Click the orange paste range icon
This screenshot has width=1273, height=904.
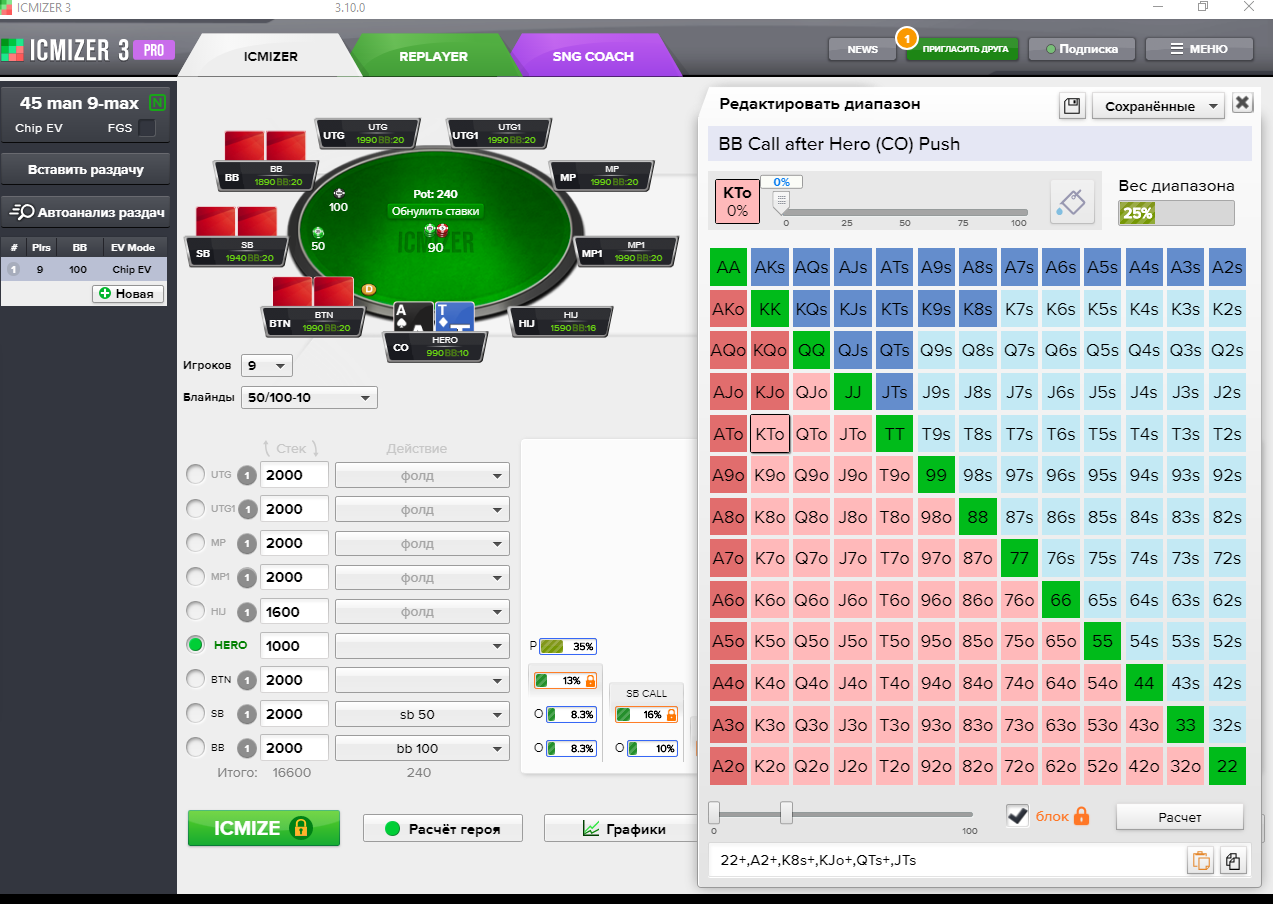pyautogui.click(x=1200, y=860)
